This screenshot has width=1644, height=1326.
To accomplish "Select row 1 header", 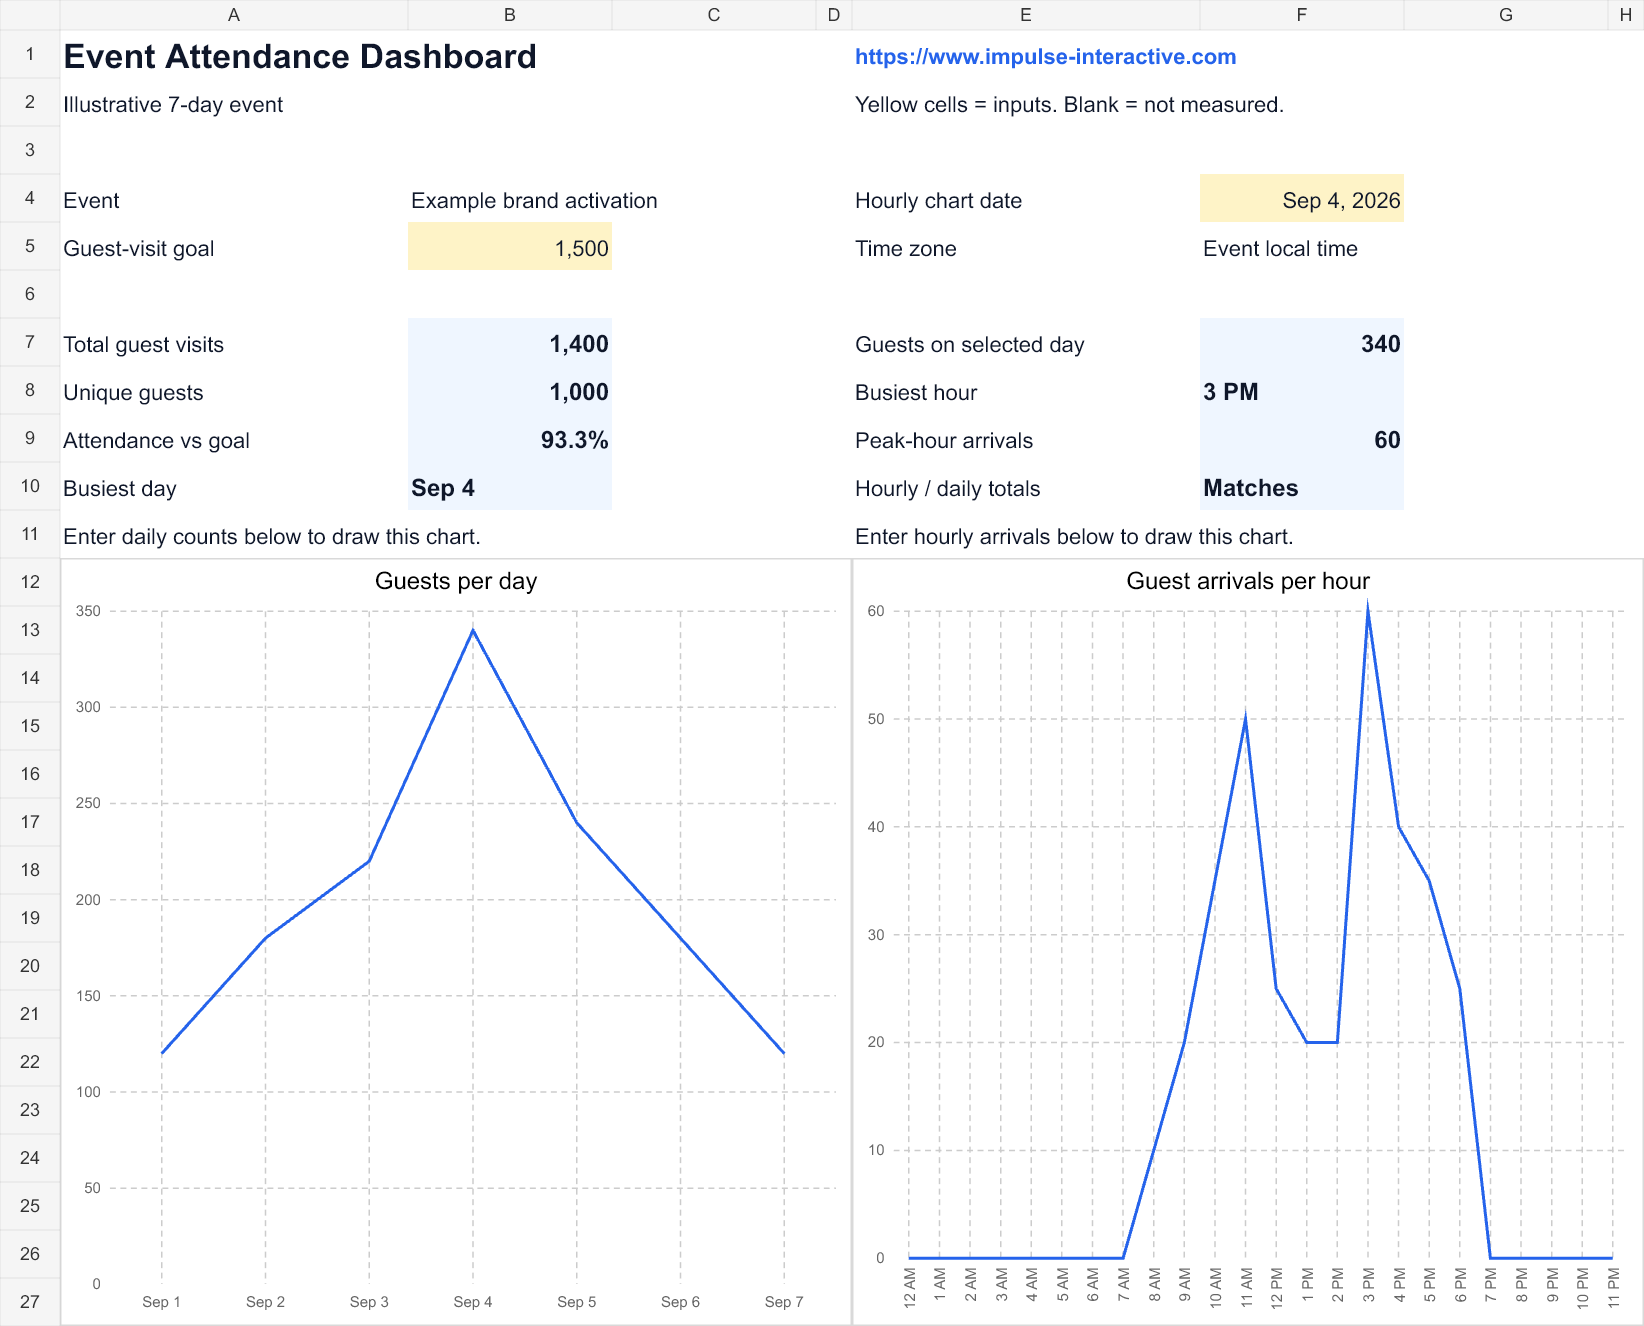I will 30,54.
